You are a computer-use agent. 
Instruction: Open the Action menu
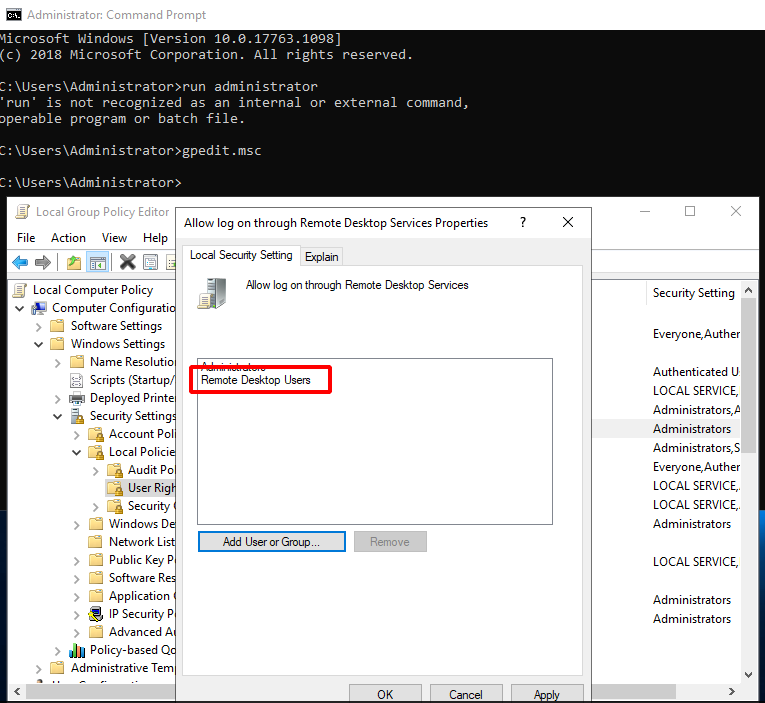point(68,238)
